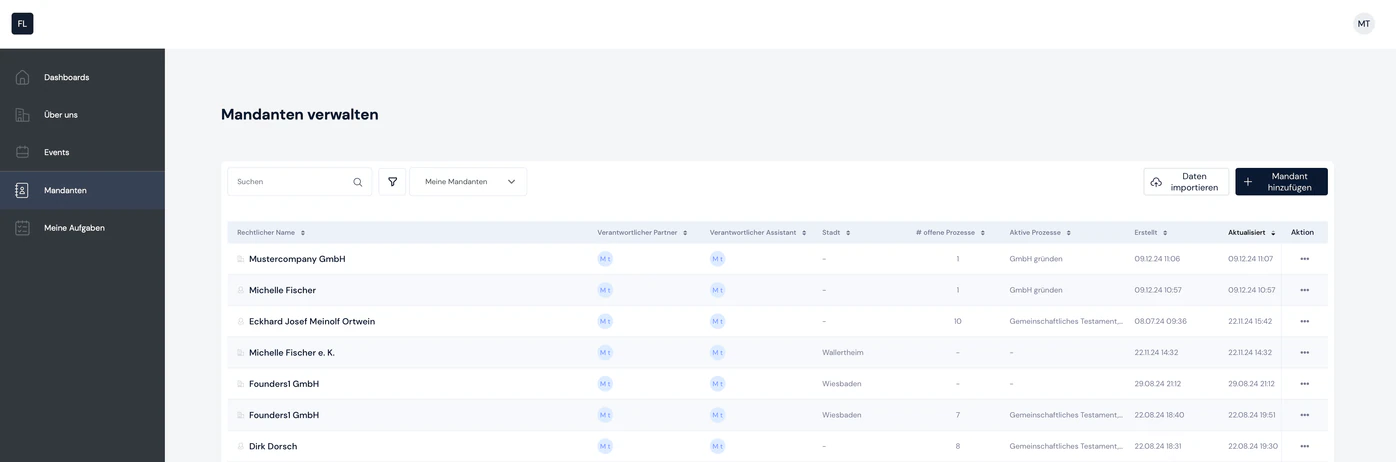Focus the Suchen search field
This screenshot has width=1396, height=462.
click(299, 182)
